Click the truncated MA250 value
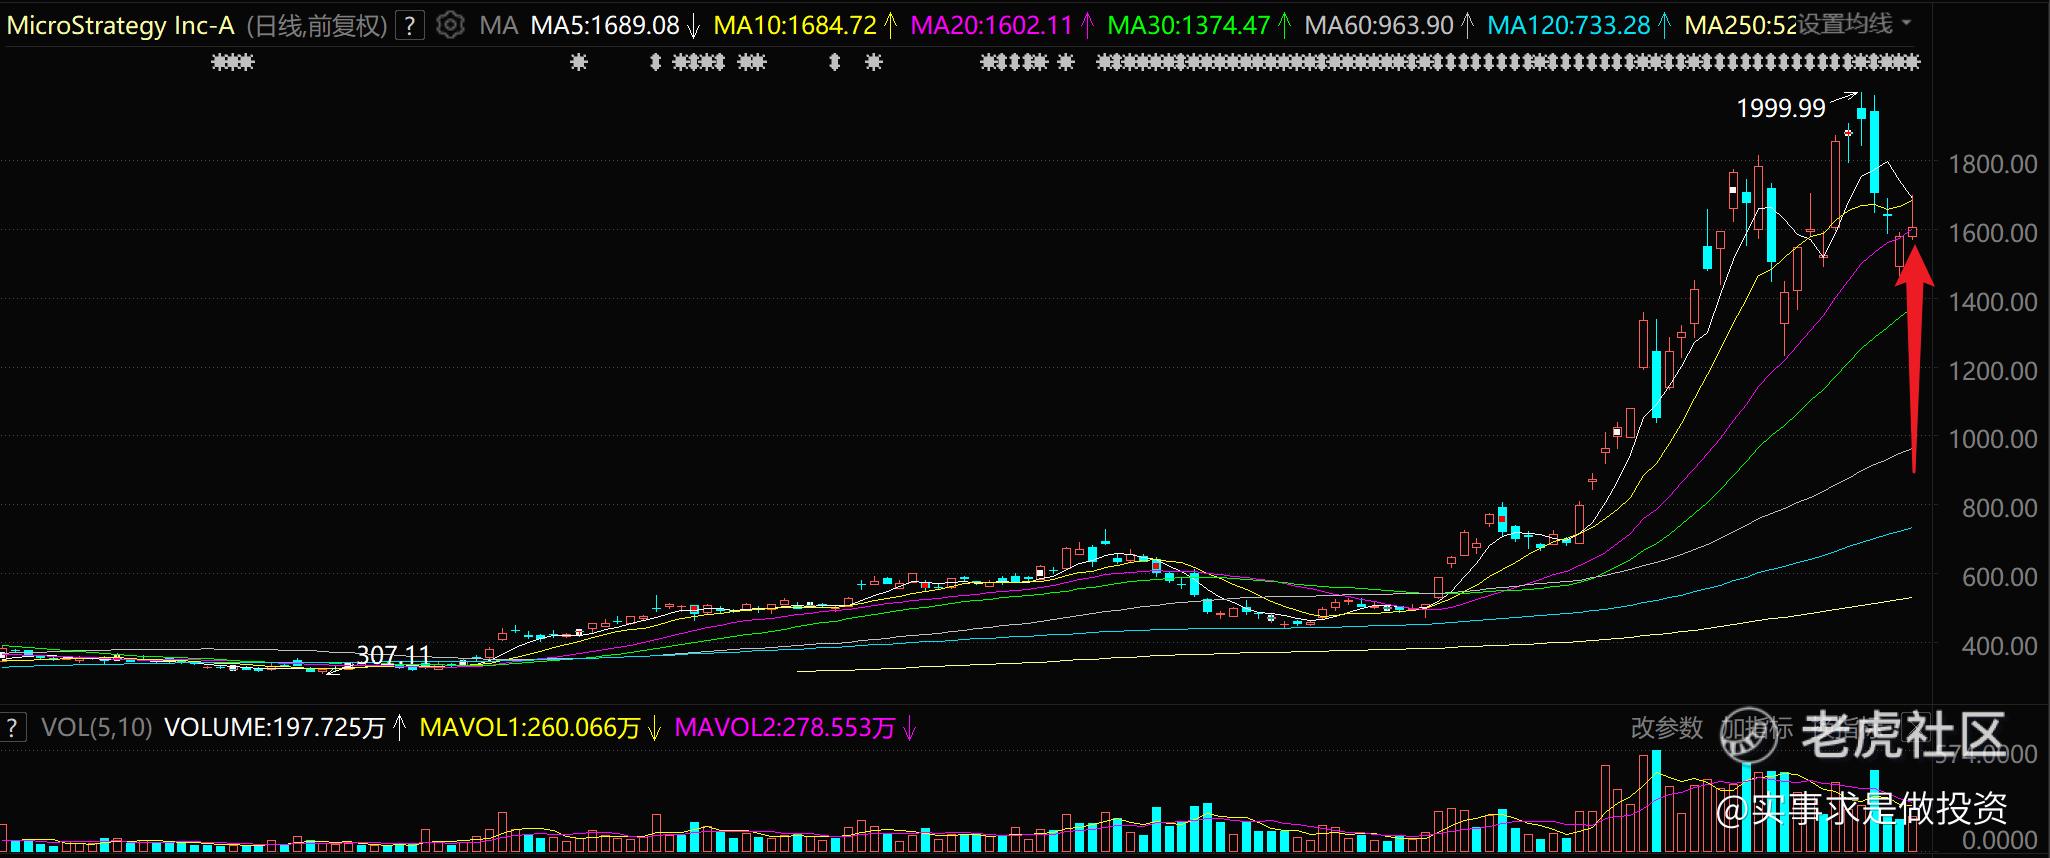This screenshot has height=858, width=2050. point(1742,25)
